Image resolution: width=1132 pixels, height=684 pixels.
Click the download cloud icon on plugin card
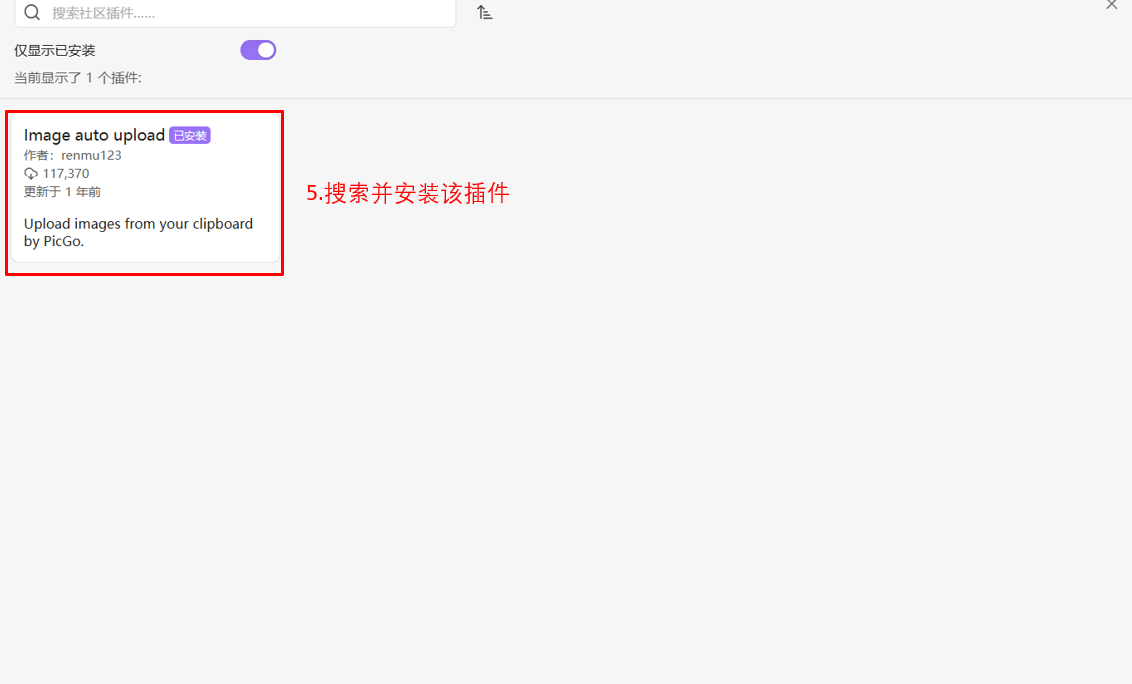30,173
